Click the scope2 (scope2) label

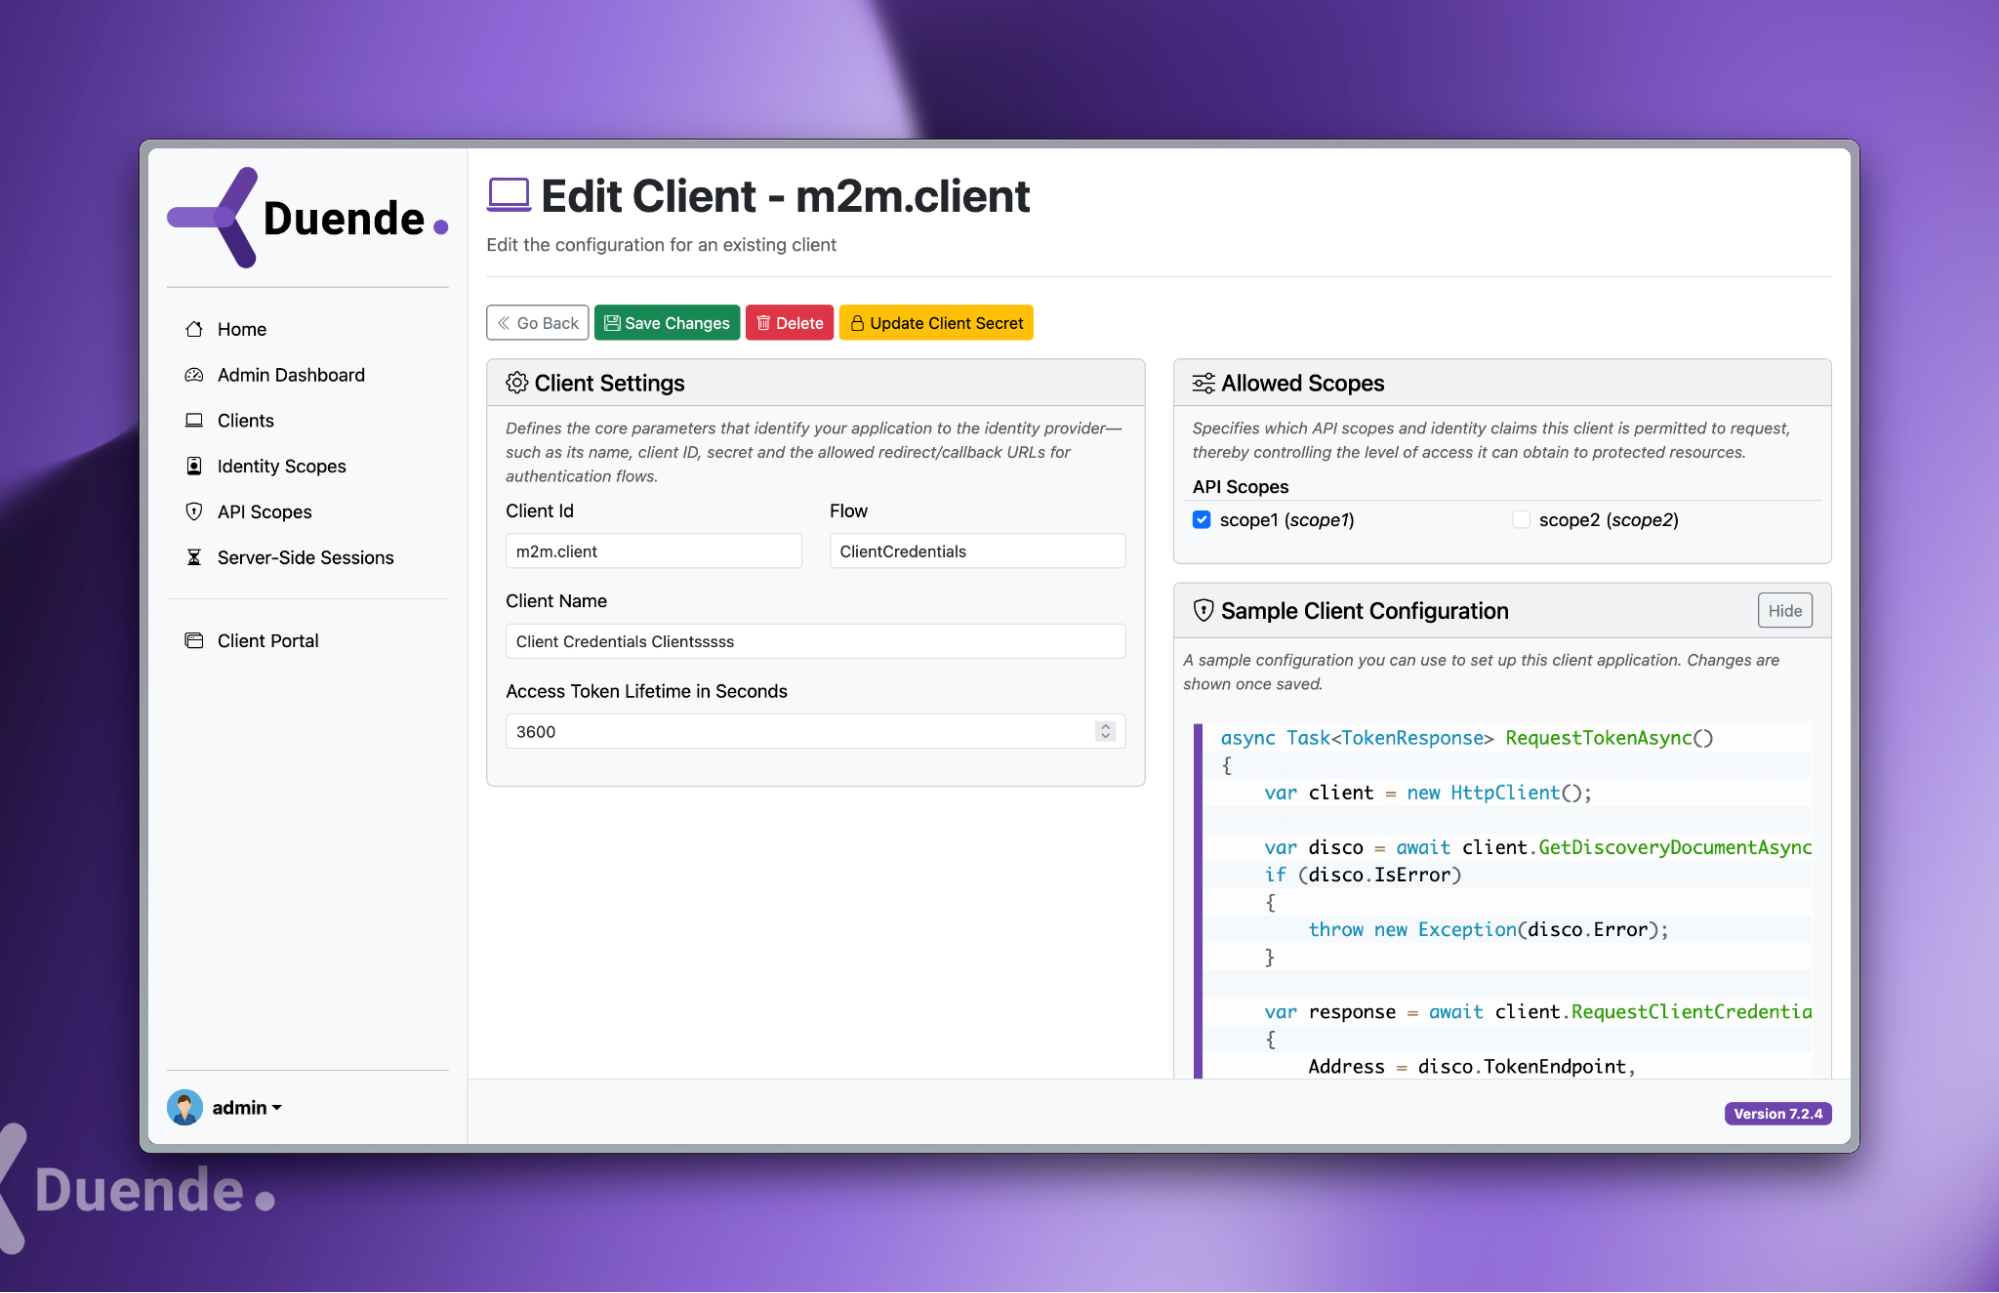[1608, 520]
